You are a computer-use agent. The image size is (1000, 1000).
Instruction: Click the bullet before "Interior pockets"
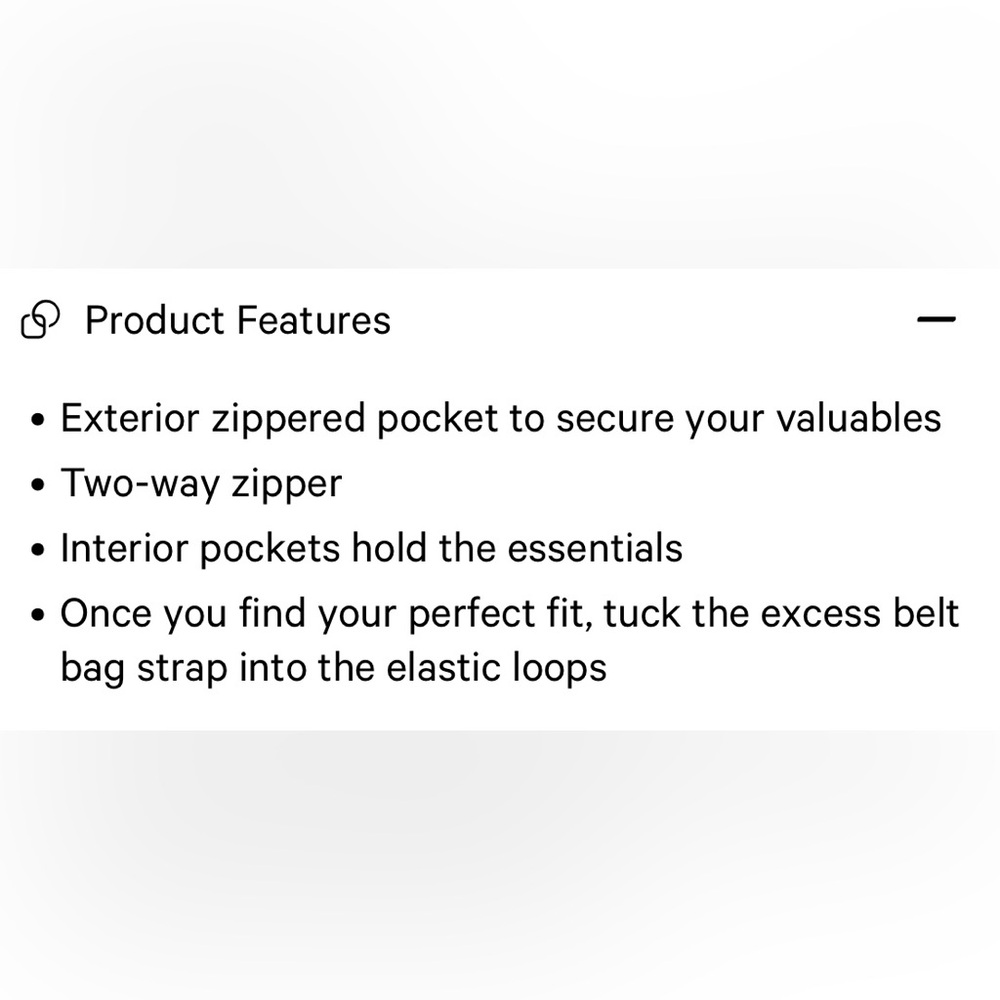click(38, 551)
